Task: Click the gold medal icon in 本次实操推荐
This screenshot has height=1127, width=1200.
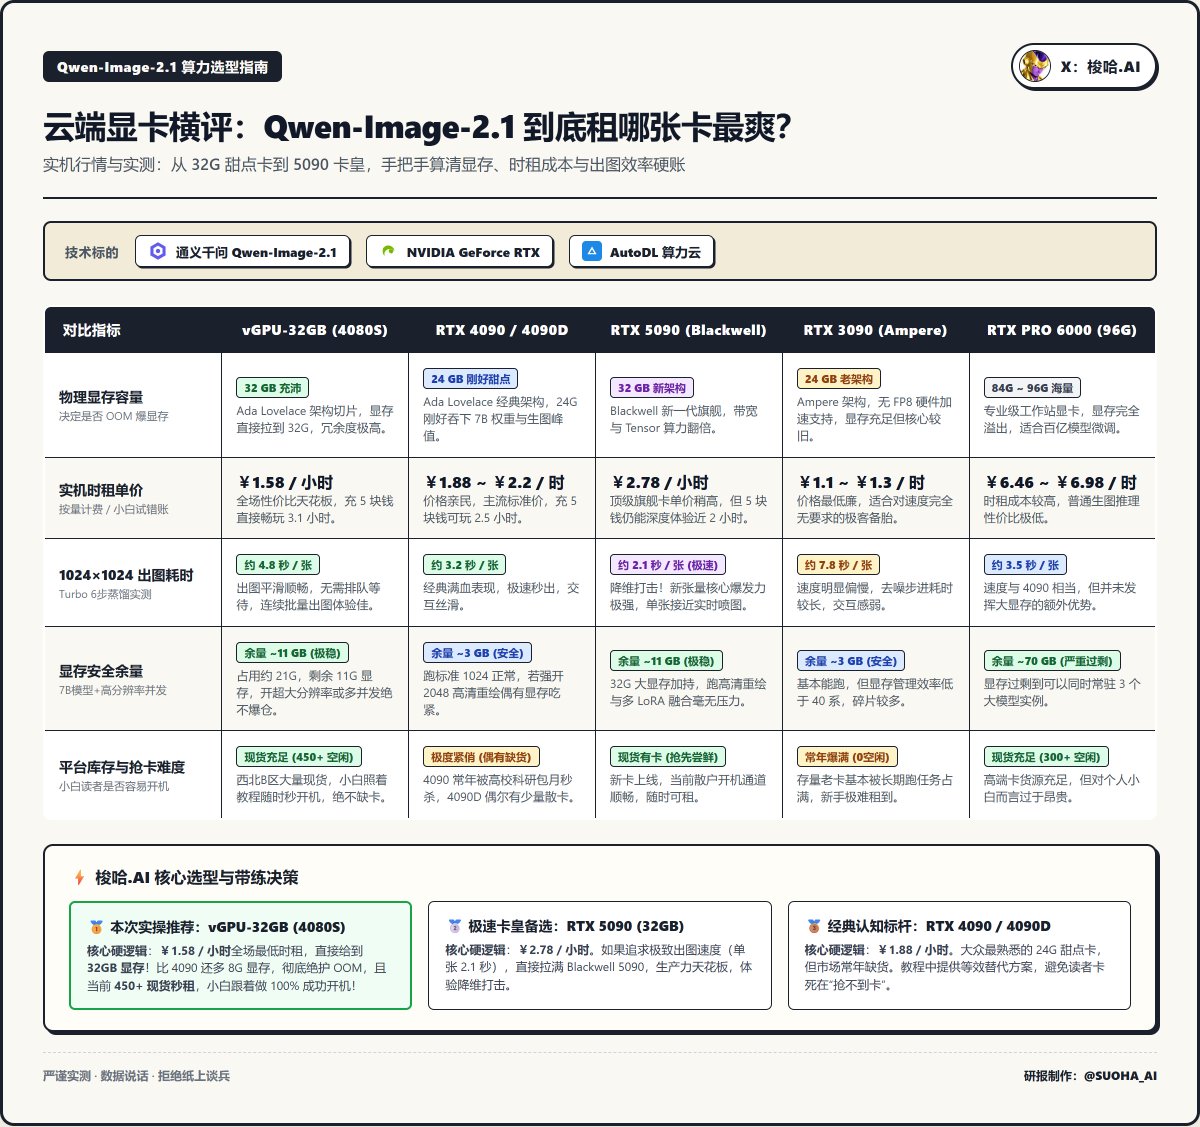Action: pos(96,927)
